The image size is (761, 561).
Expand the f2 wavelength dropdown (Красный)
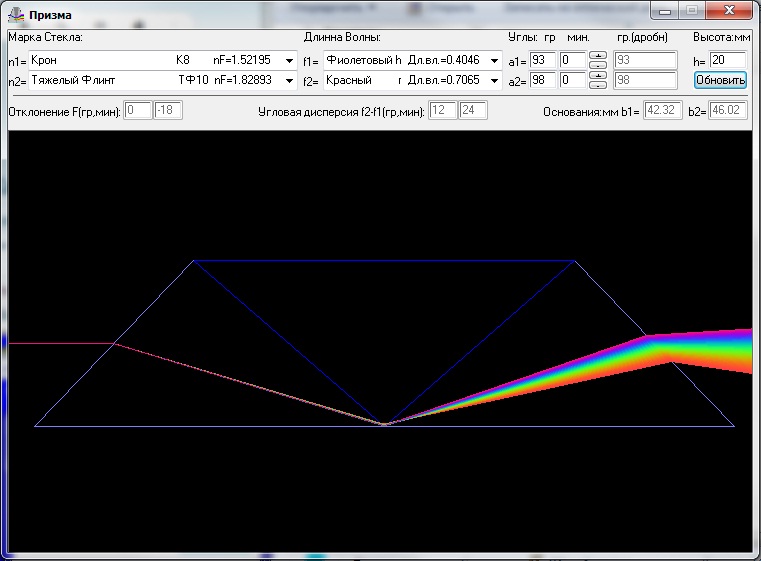pyautogui.click(x=495, y=80)
